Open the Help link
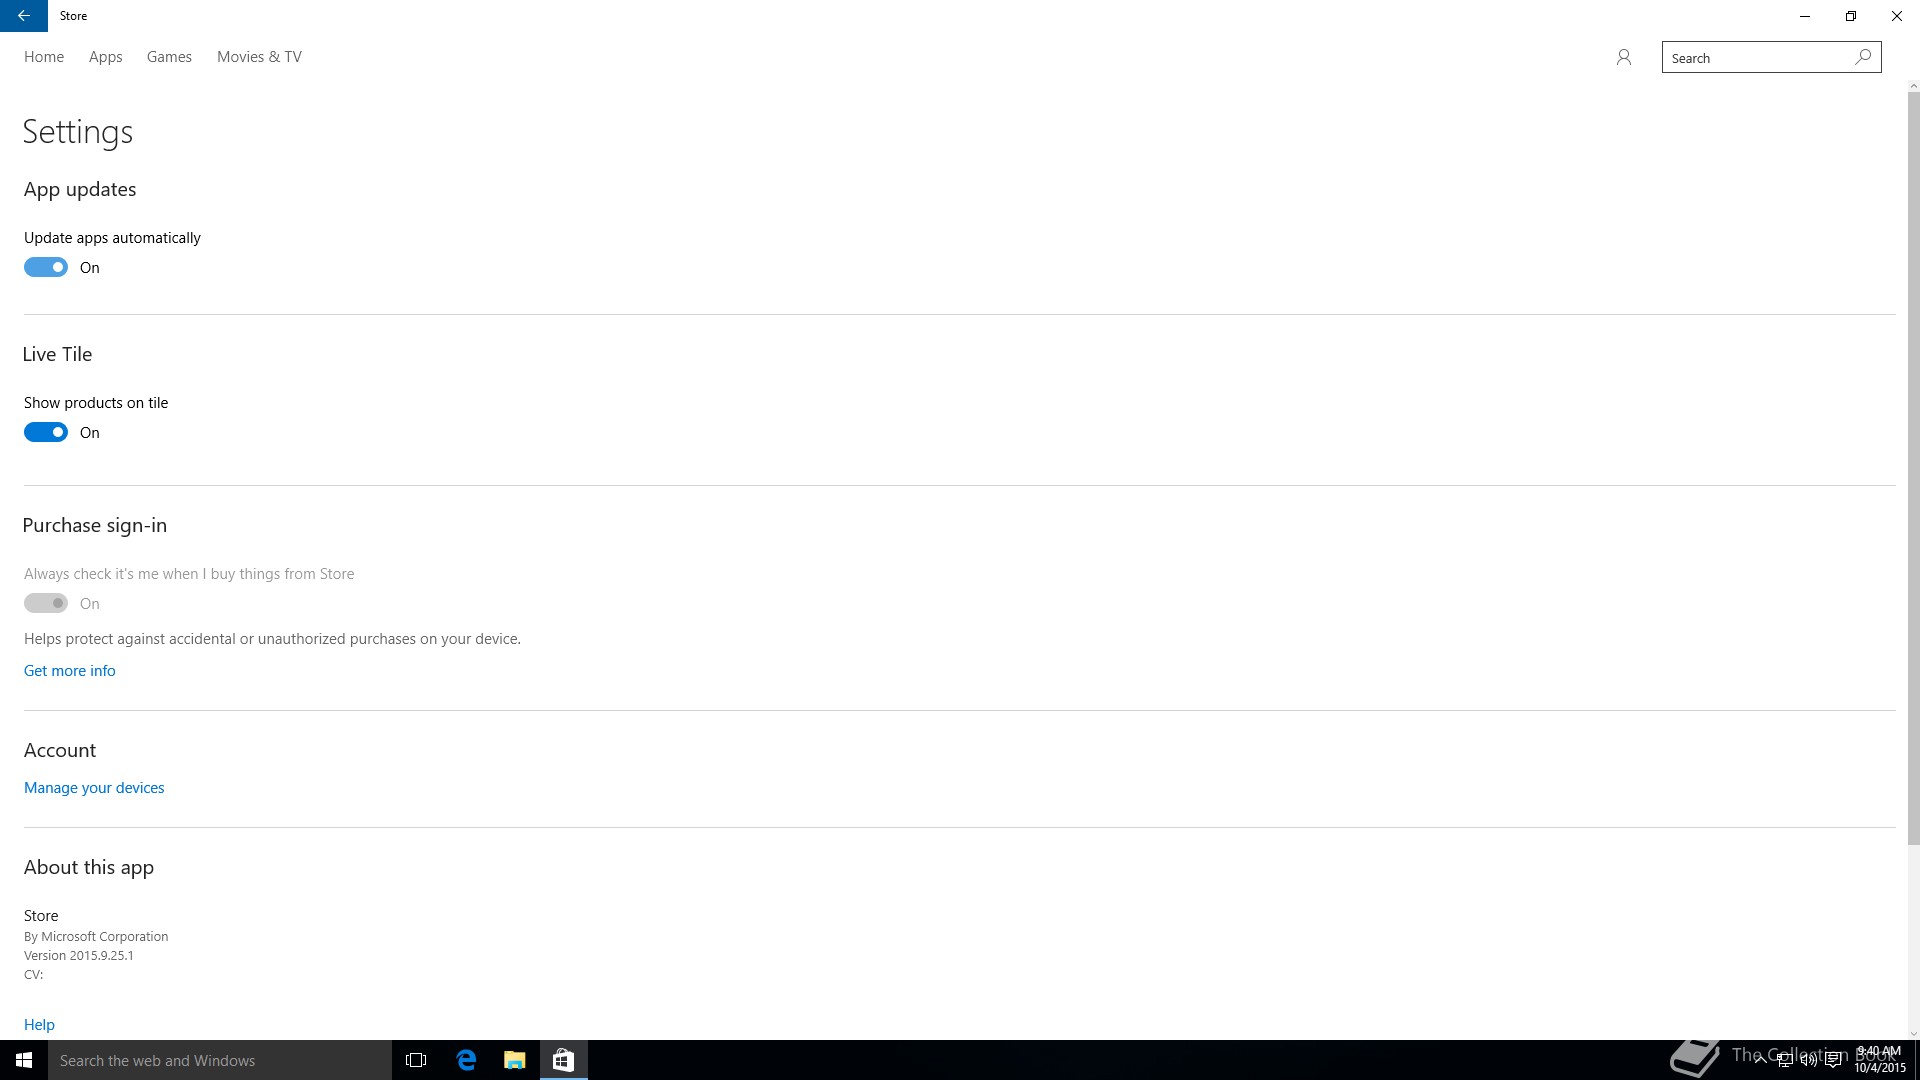1920x1080 pixels. click(39, 1024)
